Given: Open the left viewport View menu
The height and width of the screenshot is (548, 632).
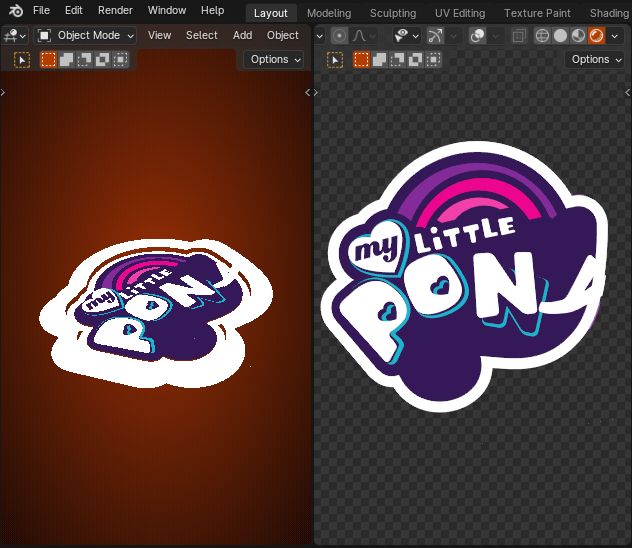Looking at the screenshot, I should click(159, 35).
